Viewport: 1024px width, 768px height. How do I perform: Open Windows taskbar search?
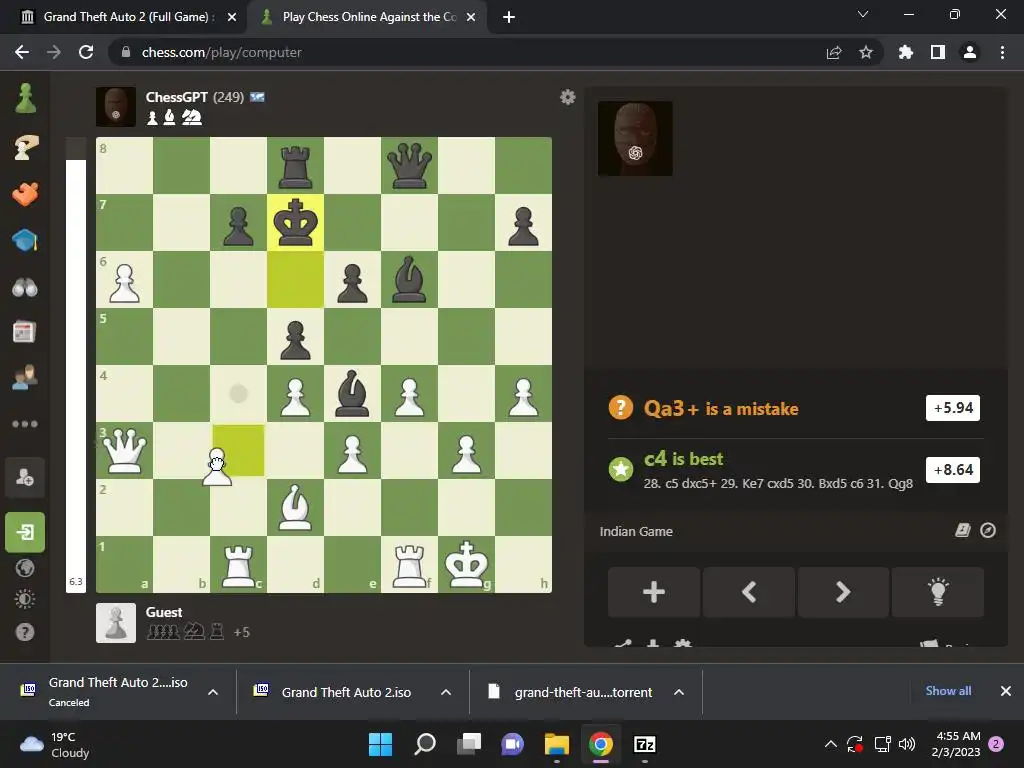[424, 744]
